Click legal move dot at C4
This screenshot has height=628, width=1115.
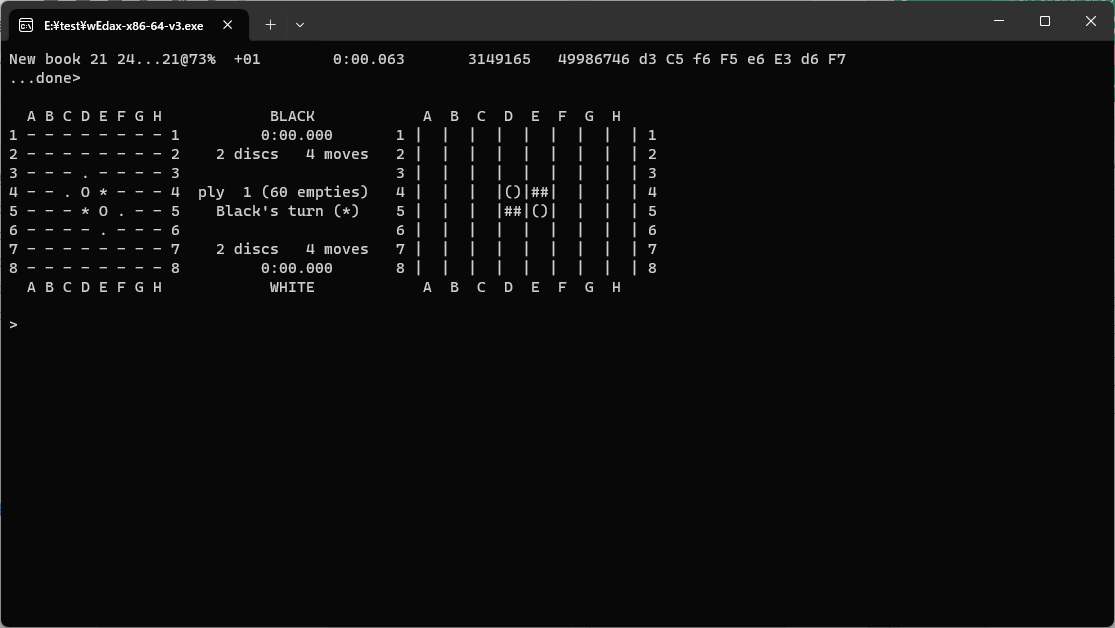coord(67,192)
